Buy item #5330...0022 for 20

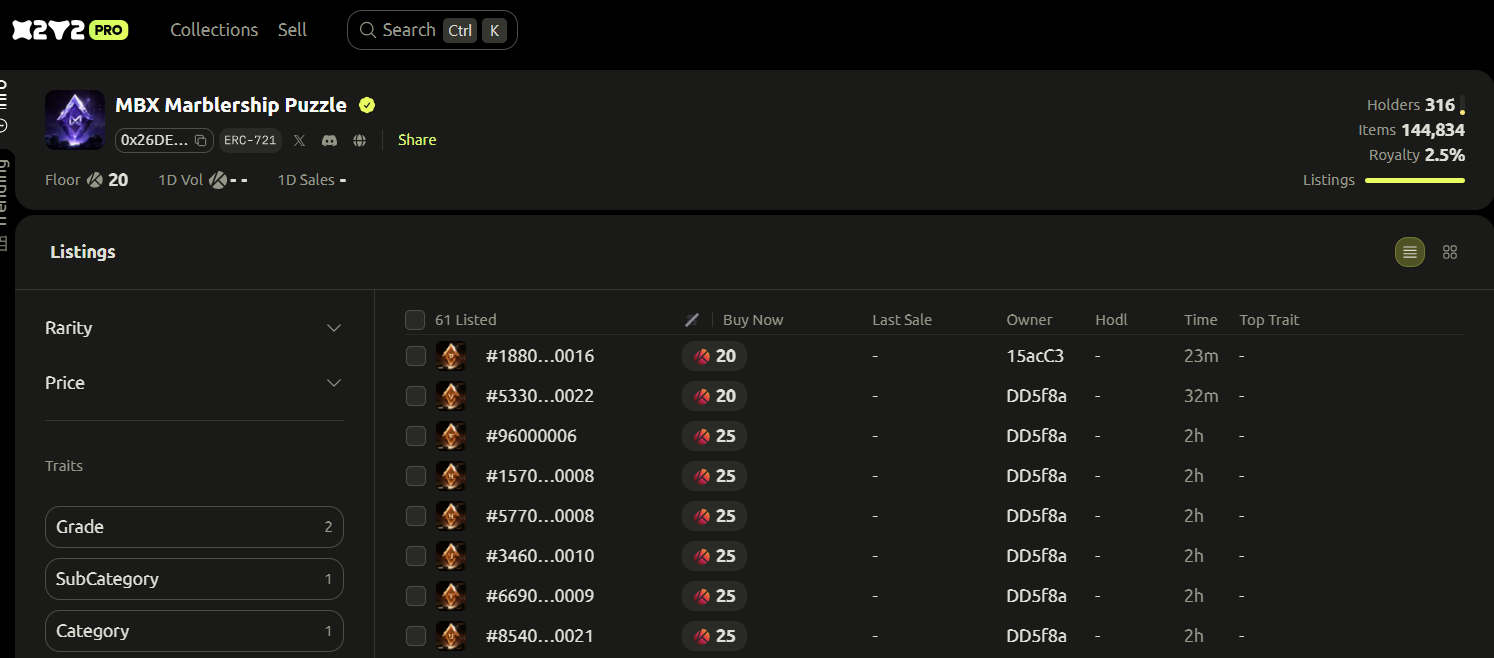[x=715, y=396]
